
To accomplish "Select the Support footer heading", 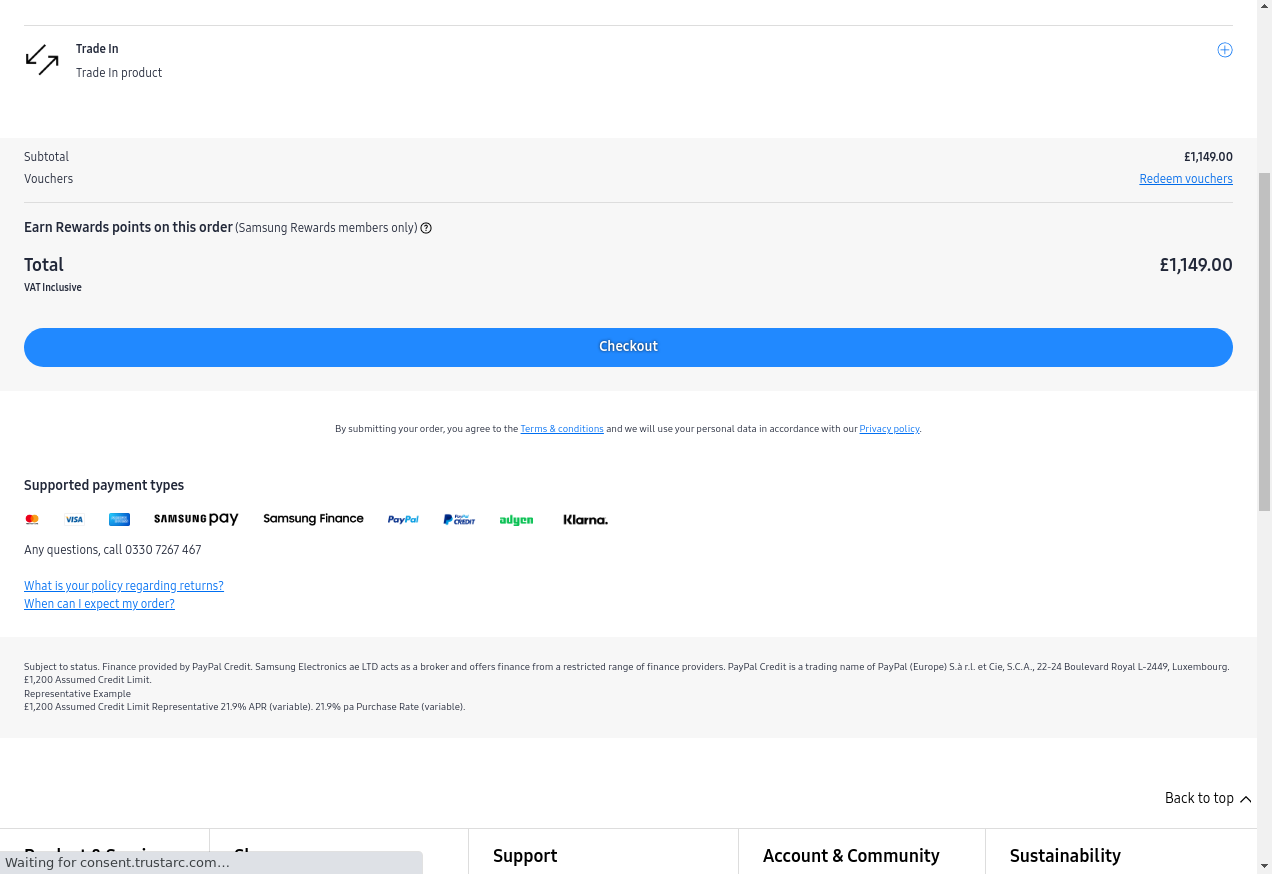I will tap(525, 856).
